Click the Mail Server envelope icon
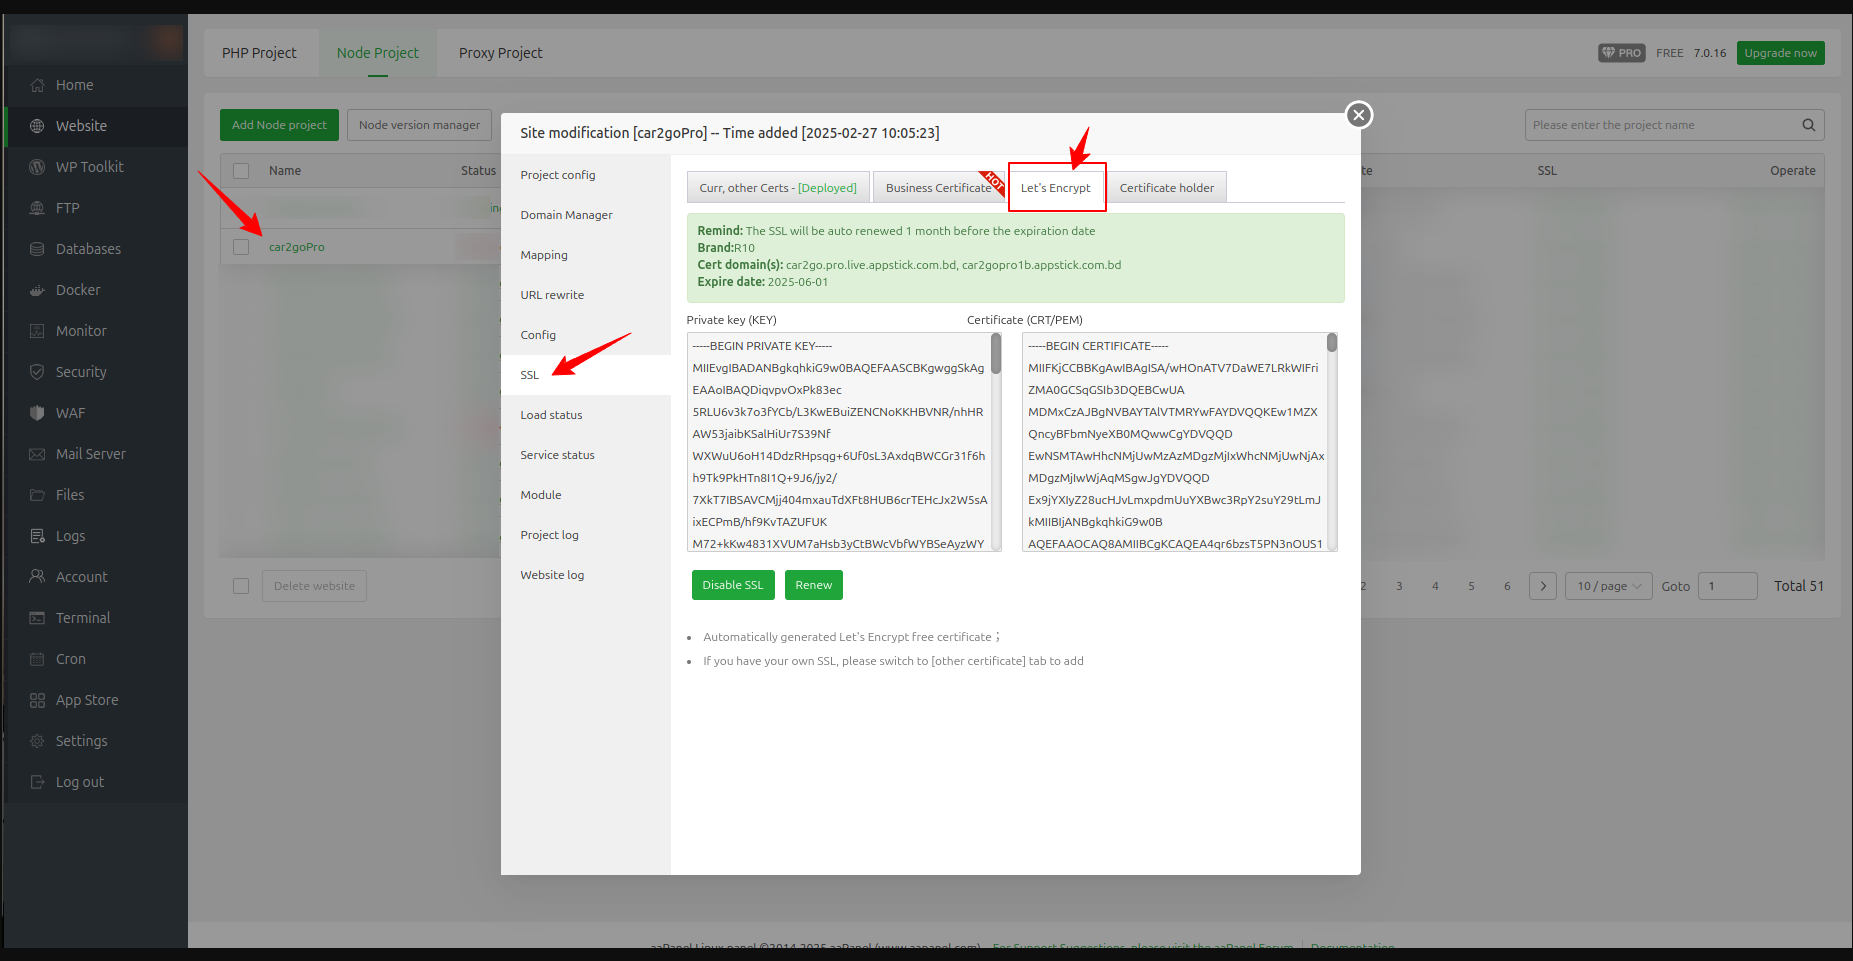 tap(37, 454)
